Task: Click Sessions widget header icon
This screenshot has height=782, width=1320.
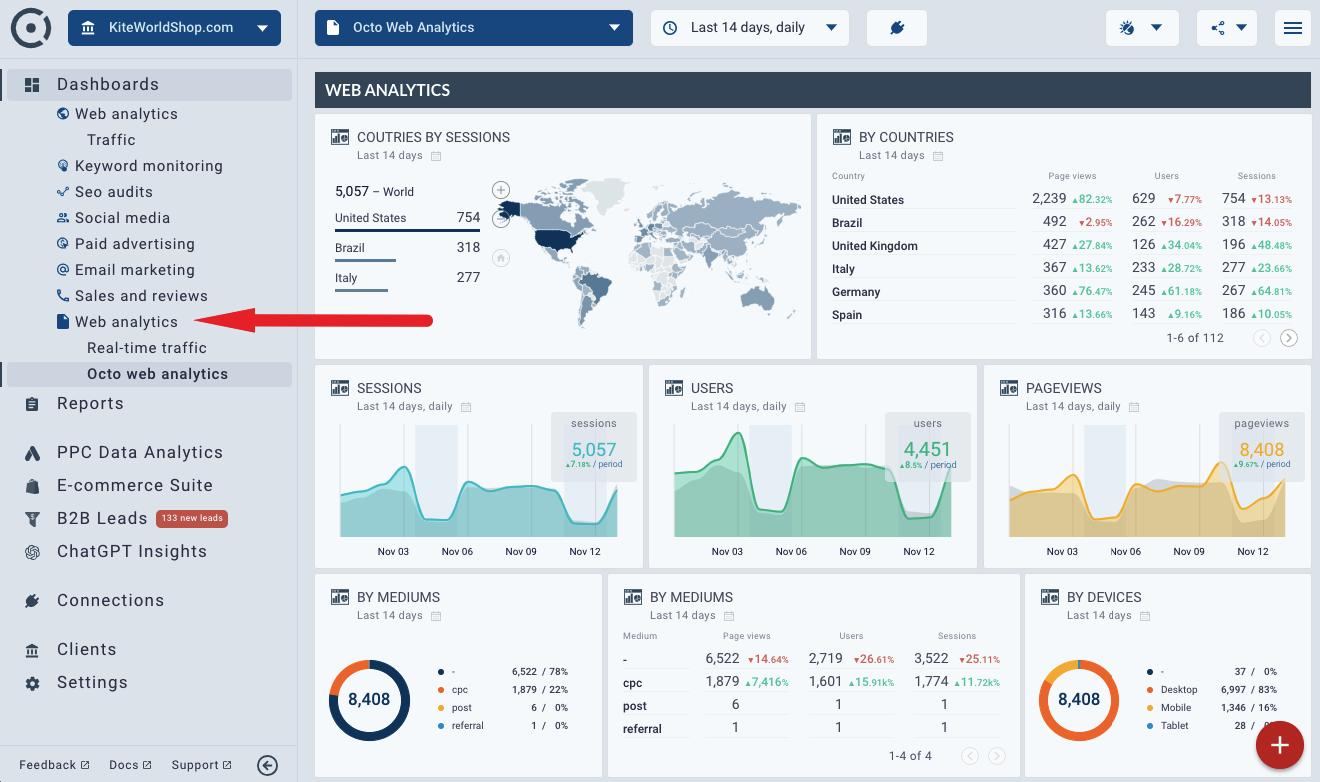Action: (340, 388)
